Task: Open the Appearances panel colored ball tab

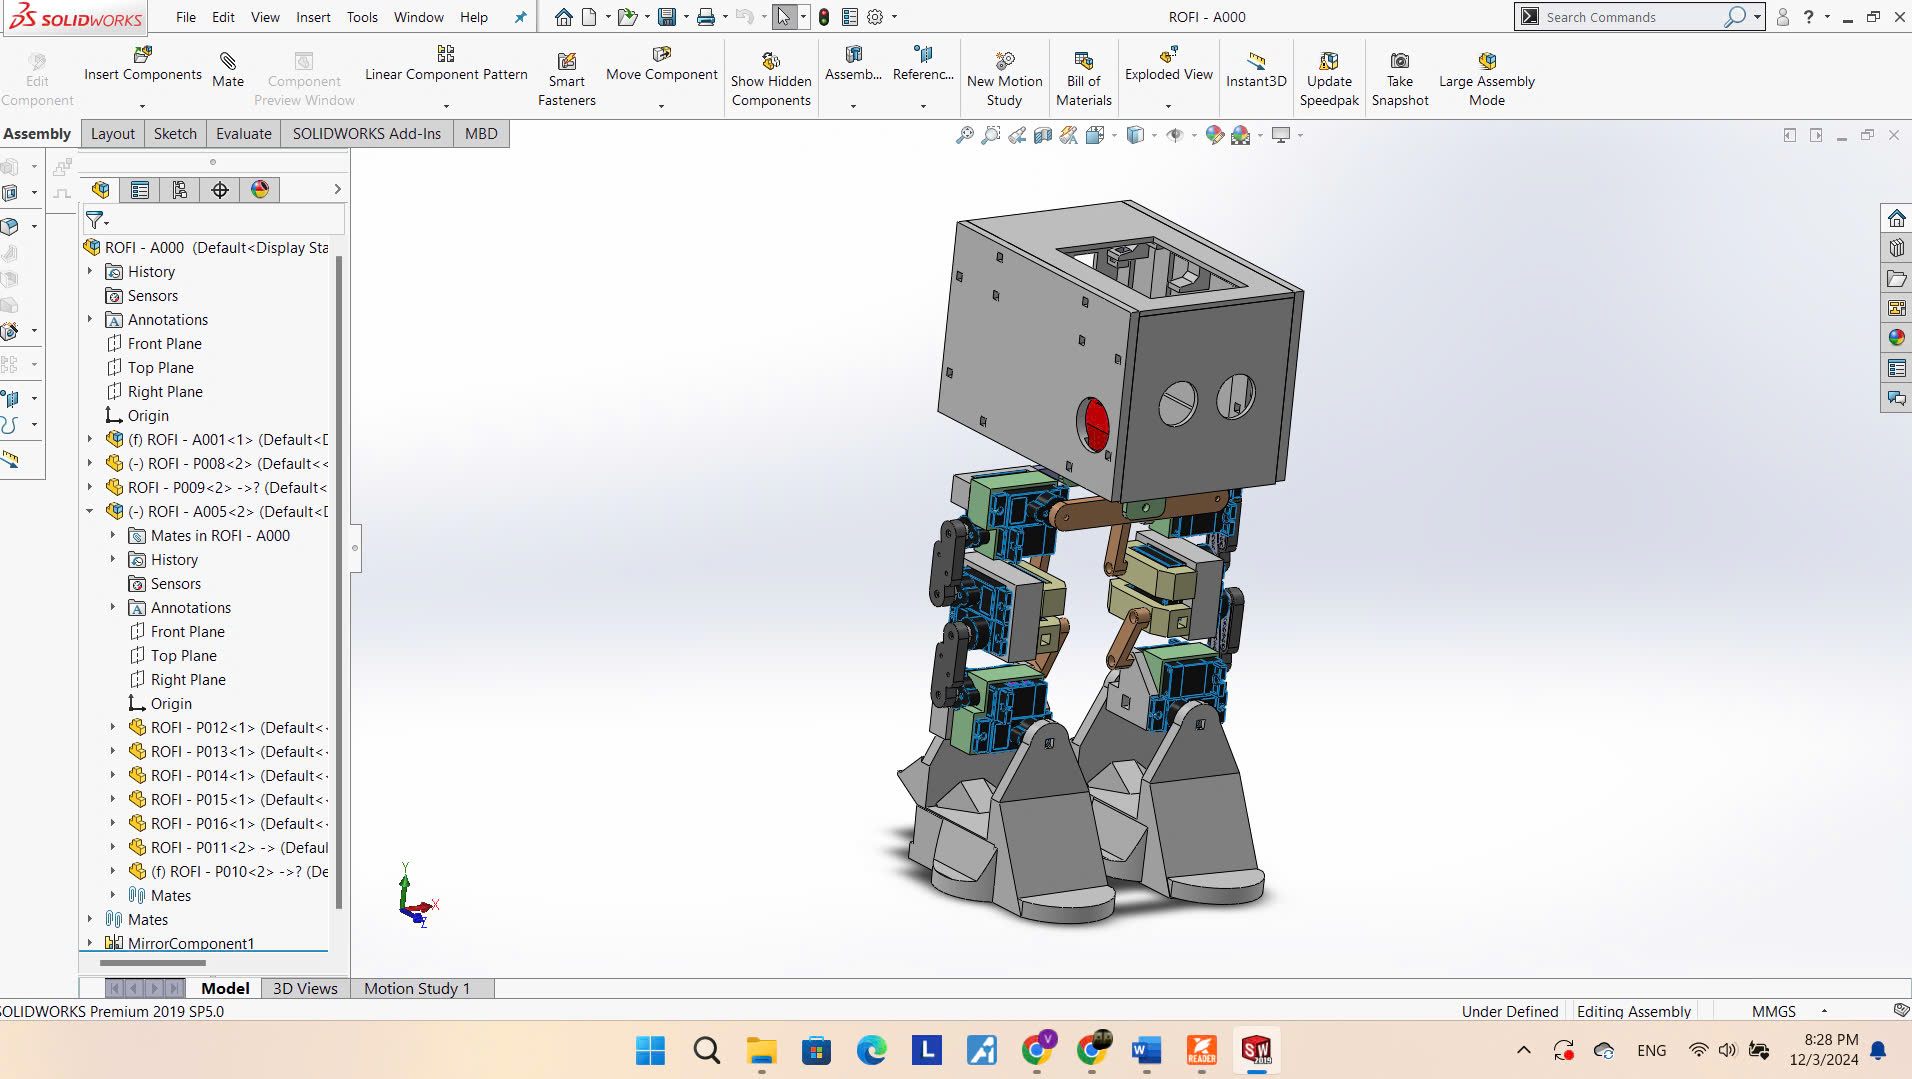Action: coord(259,189)
